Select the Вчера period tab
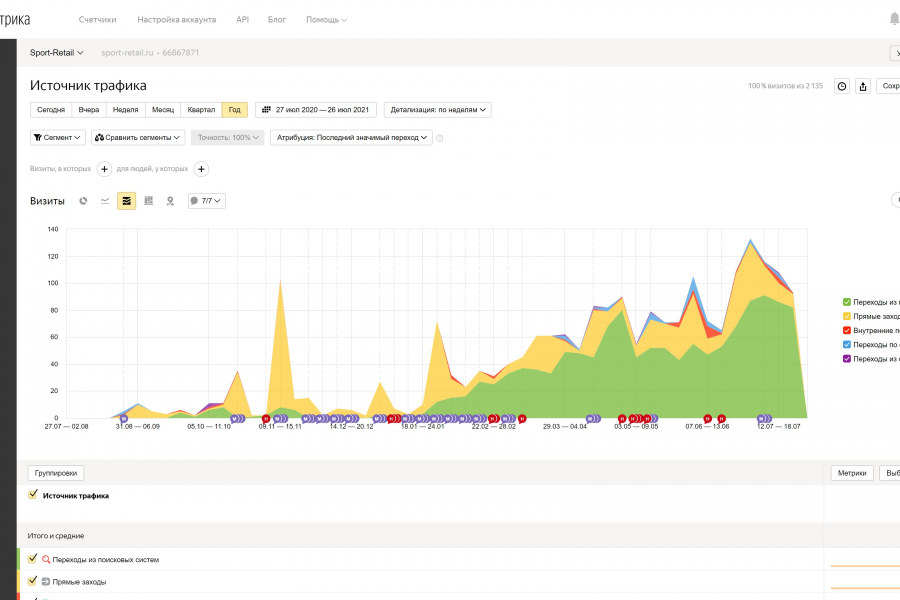The width and height of the screenshot is (900, 600). pyautogui.click(x=89, y=110)
